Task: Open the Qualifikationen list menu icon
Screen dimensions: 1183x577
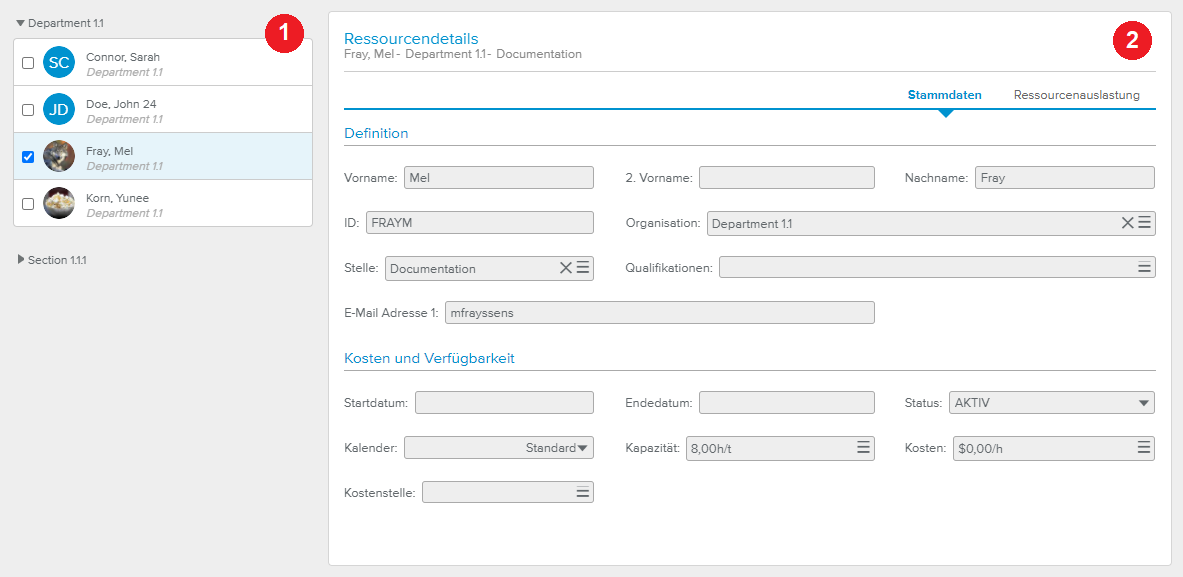Action: point(1145,267)
